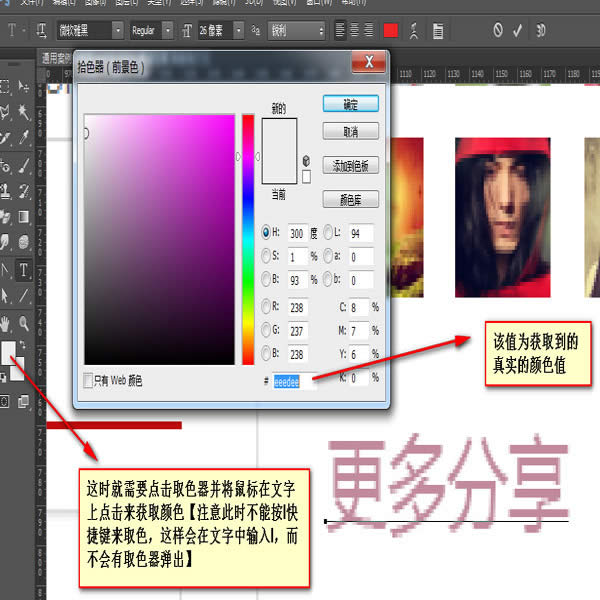Screen dimensions: 600x600
Task: Select the Clone Stamp tool
Action: pos(5,191)
